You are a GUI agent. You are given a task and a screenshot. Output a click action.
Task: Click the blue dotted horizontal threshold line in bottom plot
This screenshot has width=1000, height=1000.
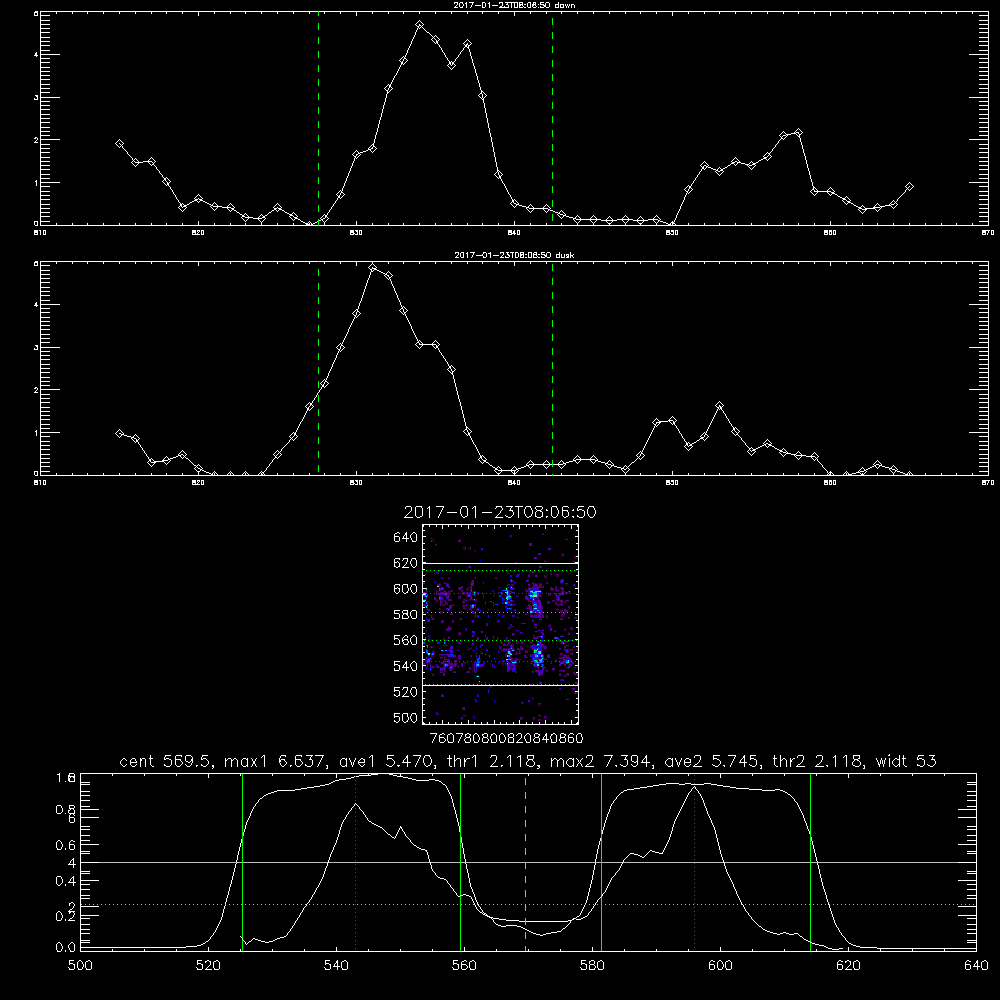(528, 904)
